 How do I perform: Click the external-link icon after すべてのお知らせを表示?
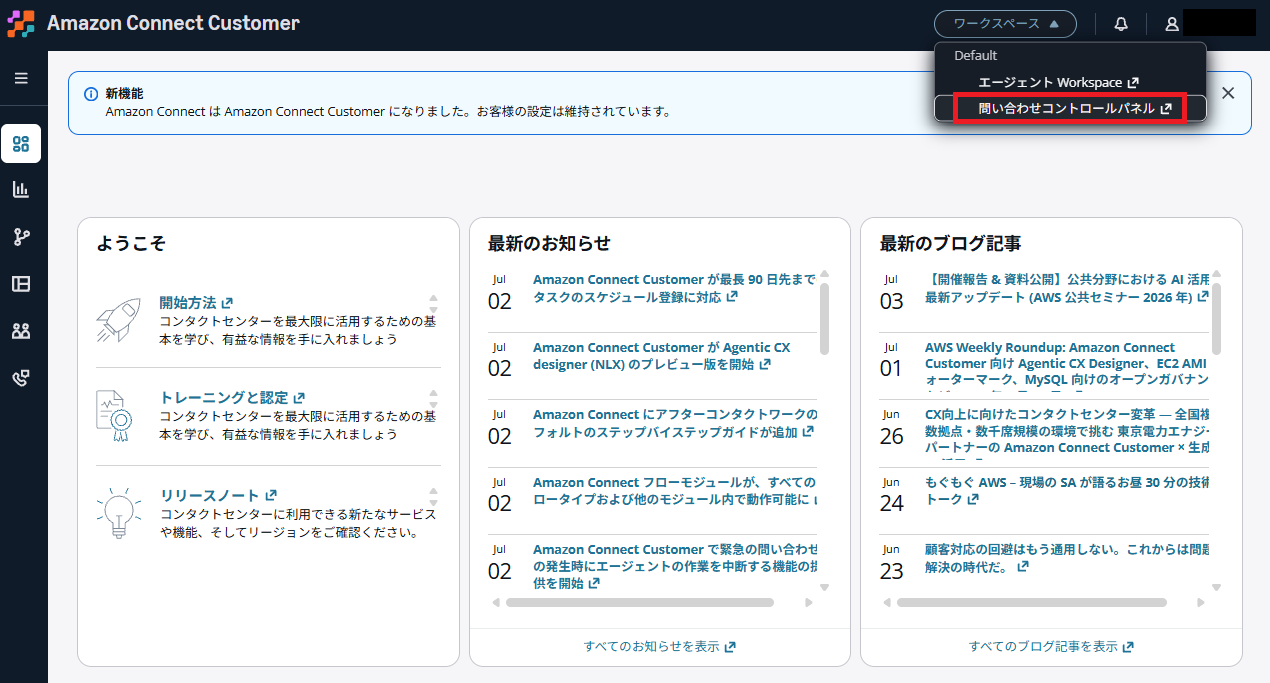pos(730,647)
